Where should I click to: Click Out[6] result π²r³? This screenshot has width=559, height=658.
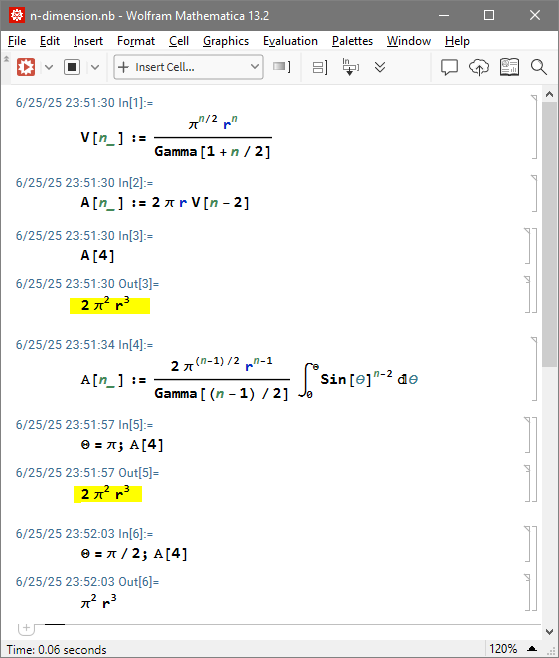tap(98, 603)
